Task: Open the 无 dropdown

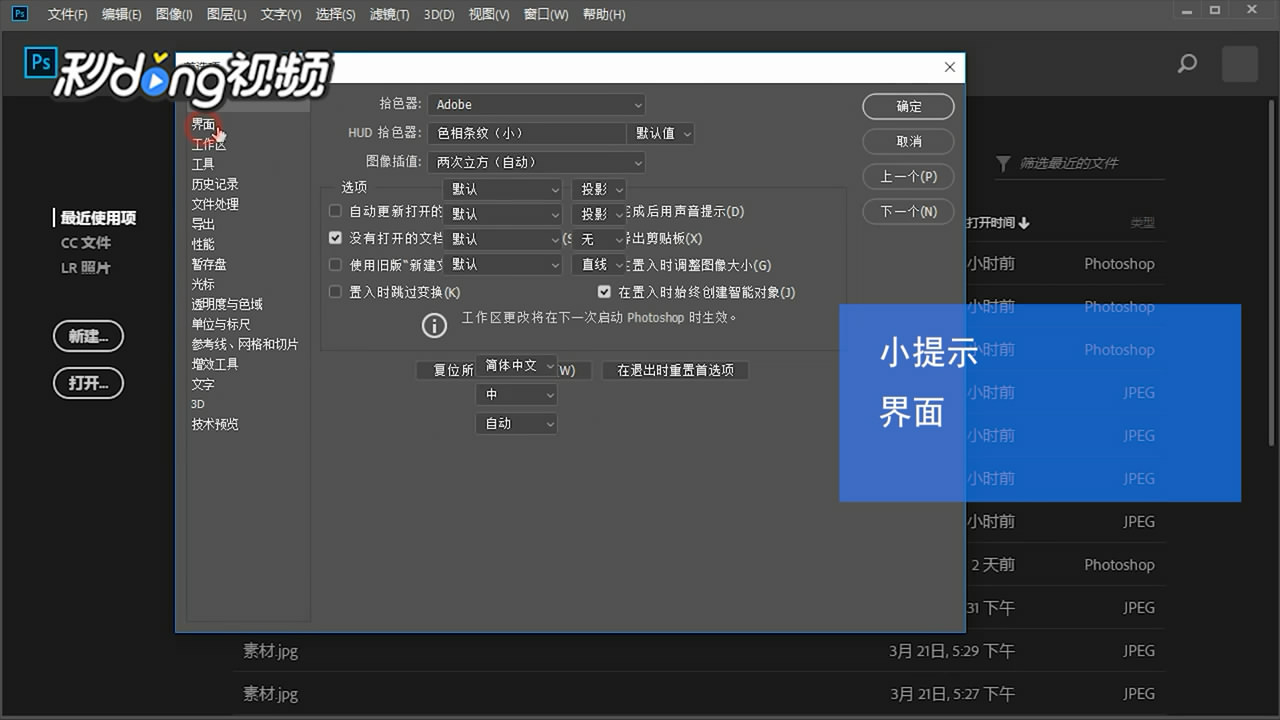Action: point(599,239)
